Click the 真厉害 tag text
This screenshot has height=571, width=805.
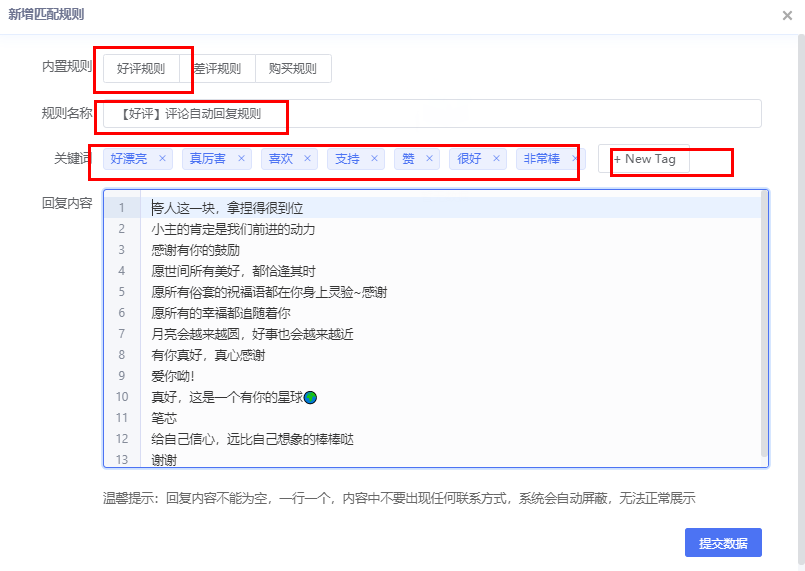click(x=207, y=159)
